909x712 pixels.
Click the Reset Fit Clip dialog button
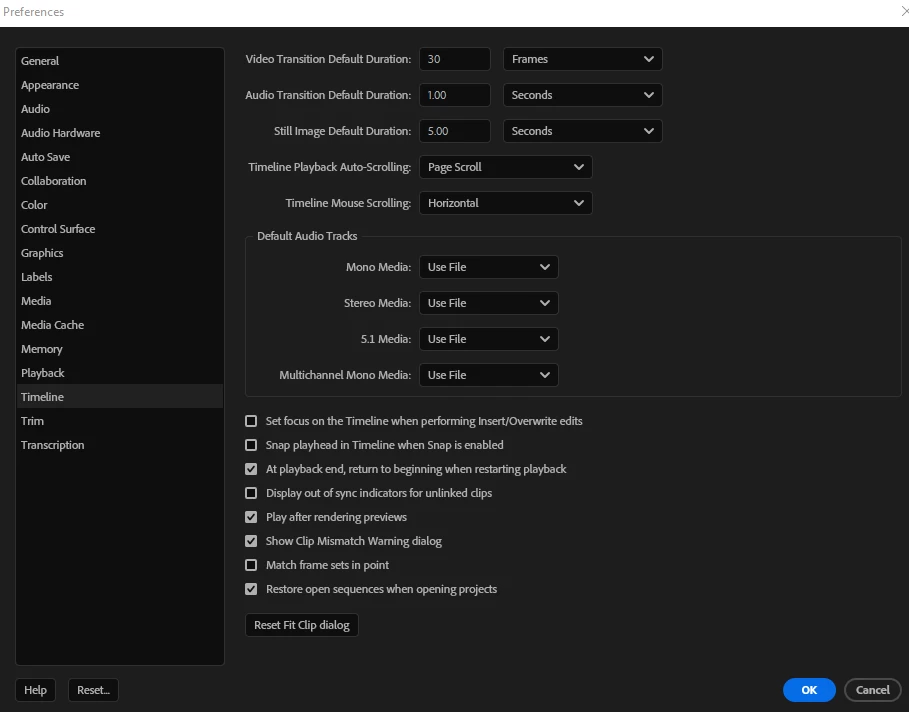coord(301,625)
